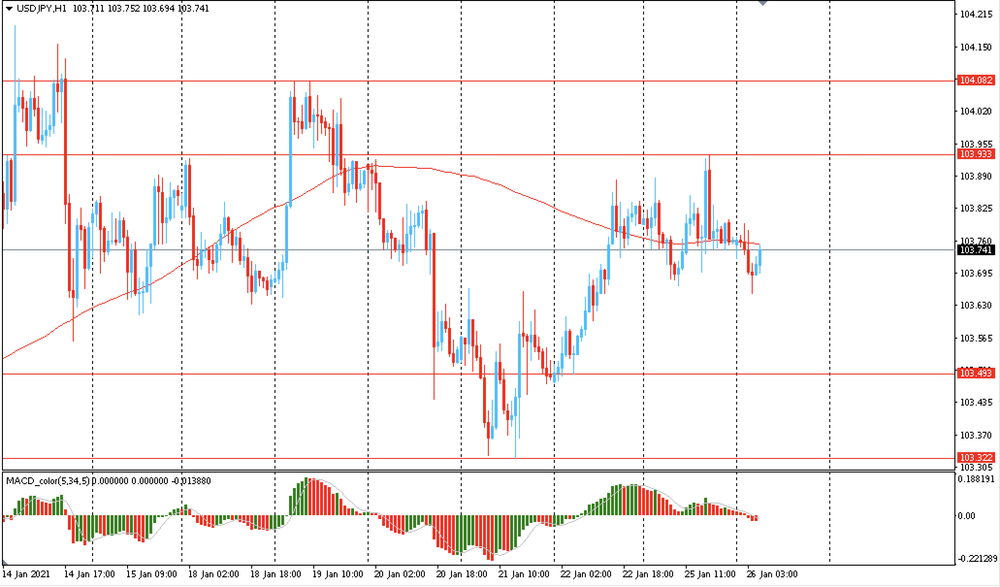
Task: Click the 103.370 price scale value
Action: (x=976, y=435)
